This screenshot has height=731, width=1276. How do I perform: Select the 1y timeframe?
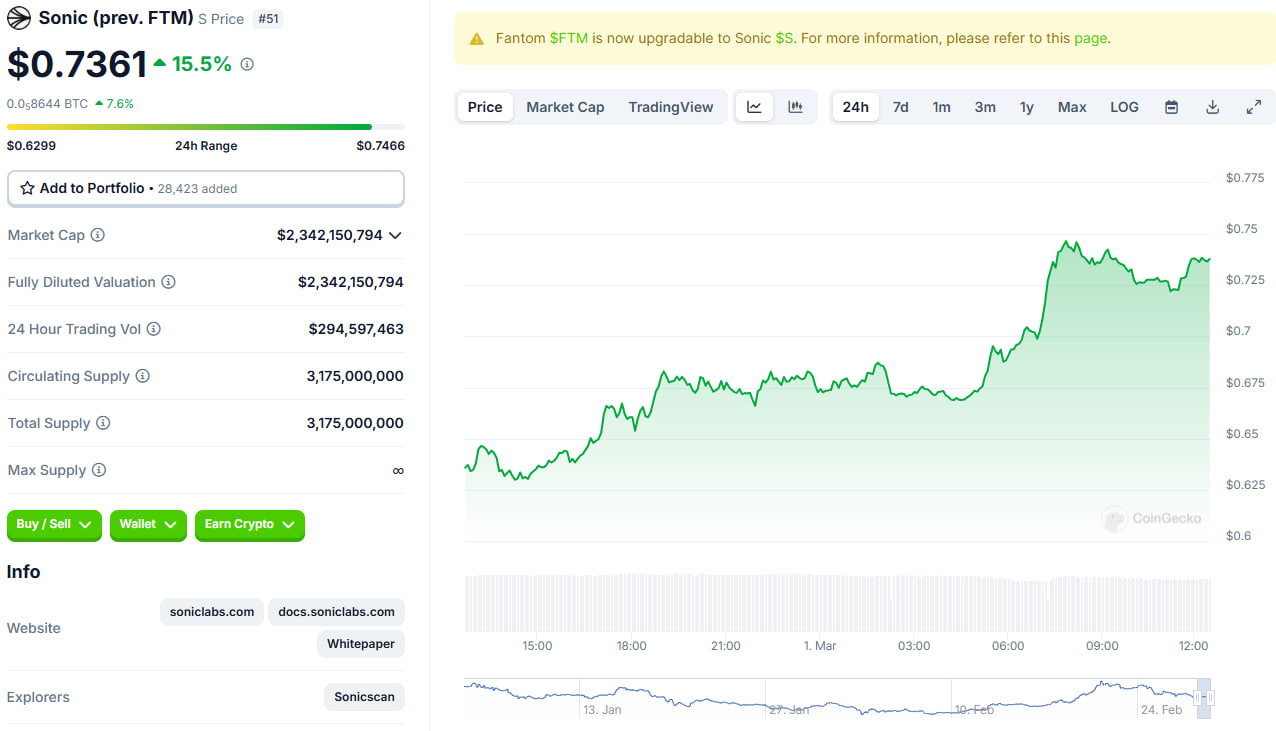(x=1027, y=107)
